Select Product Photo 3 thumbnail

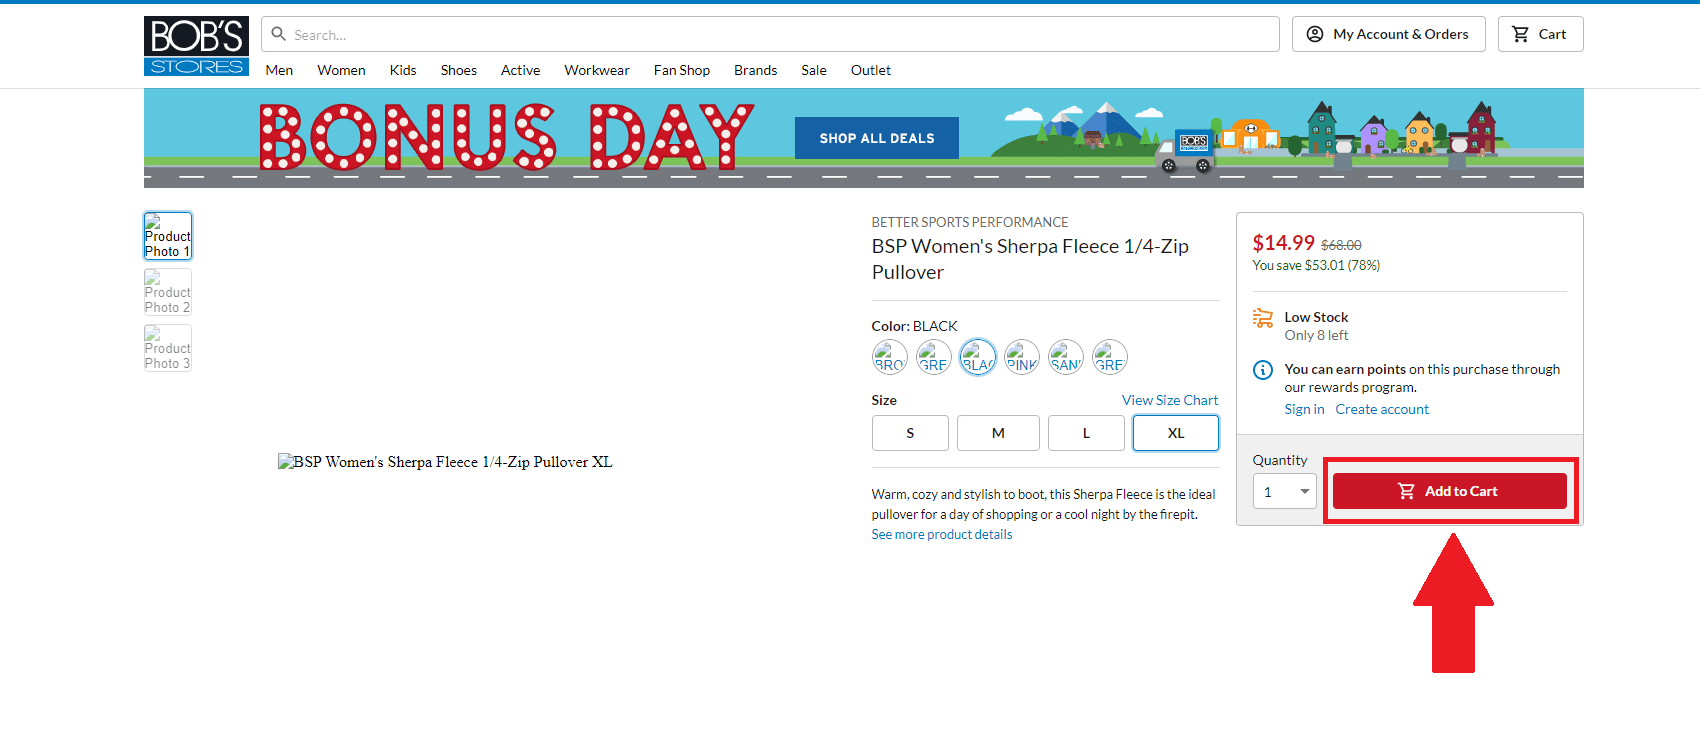[168, 348]
